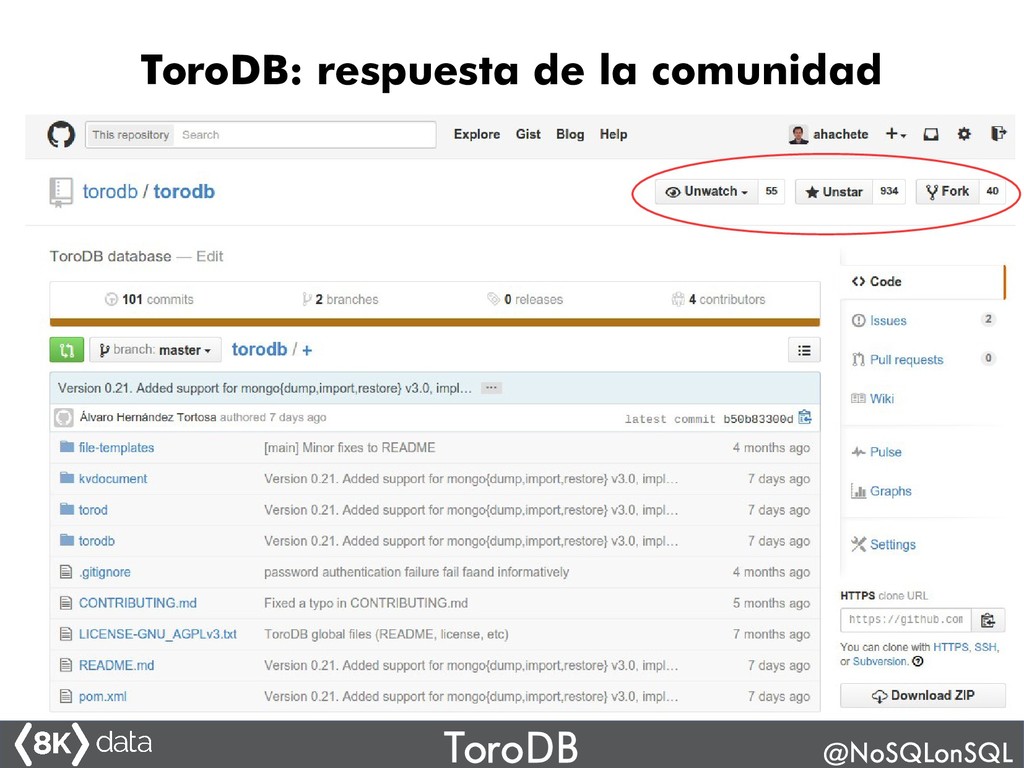
Task: Switch clone URL to SSH
Action: click(985, 647)
